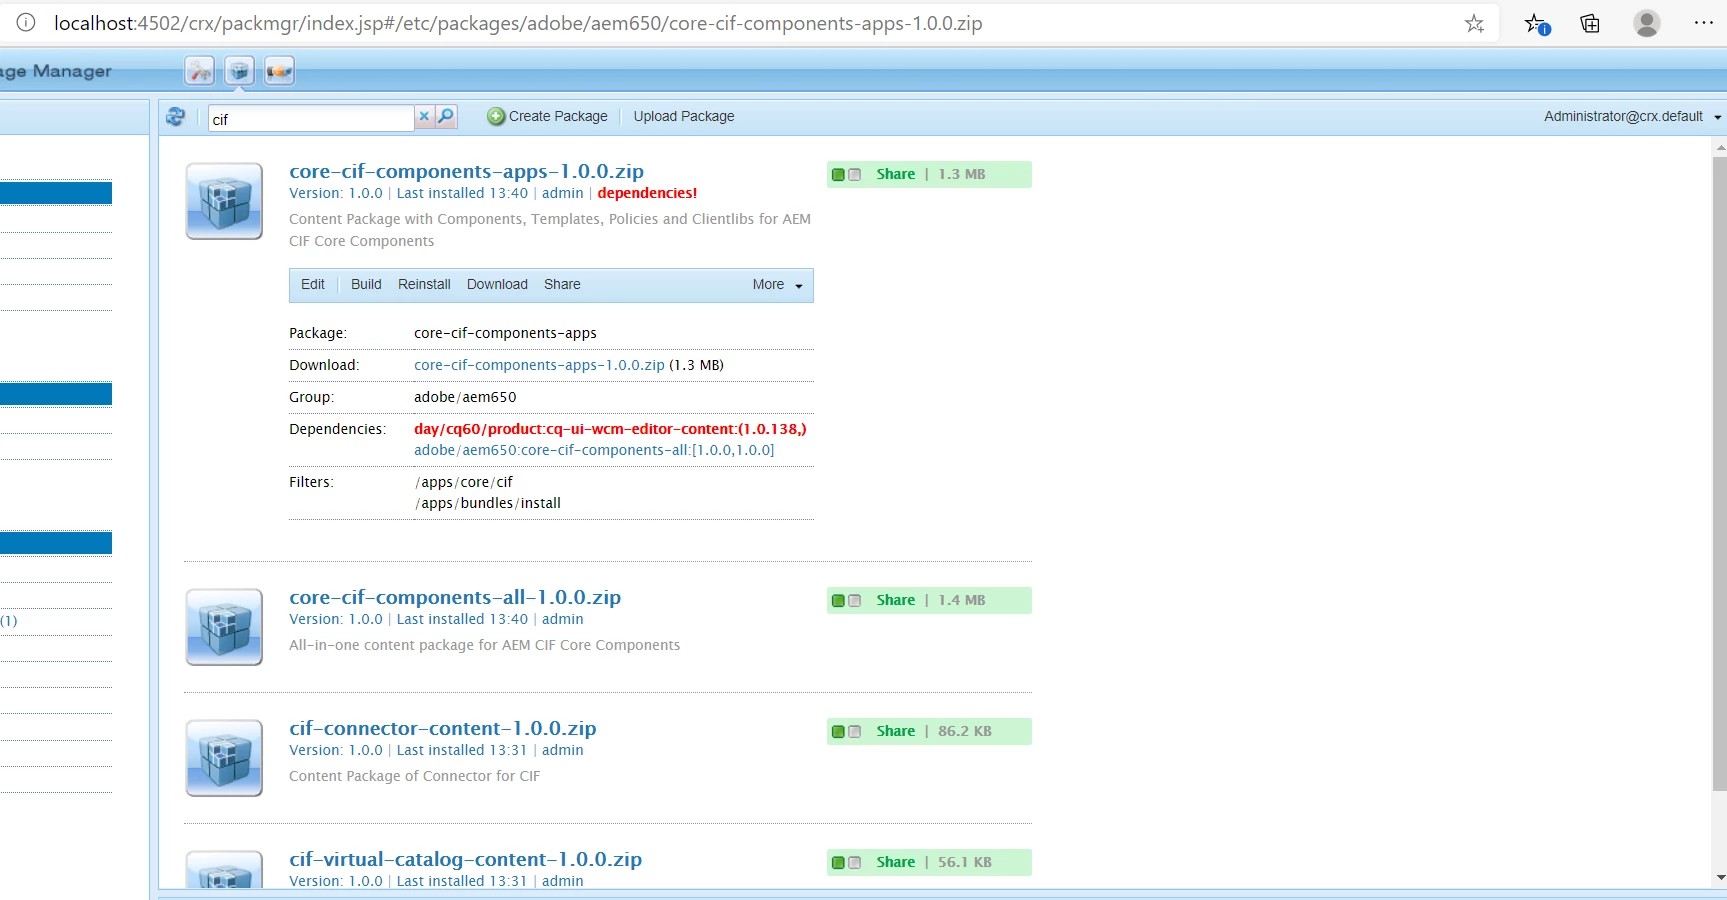The width and height of the screenshot is (1727, 900).
Task: Click the '/apps/core/cif' filter path
Action: click(x=463, y=482)
